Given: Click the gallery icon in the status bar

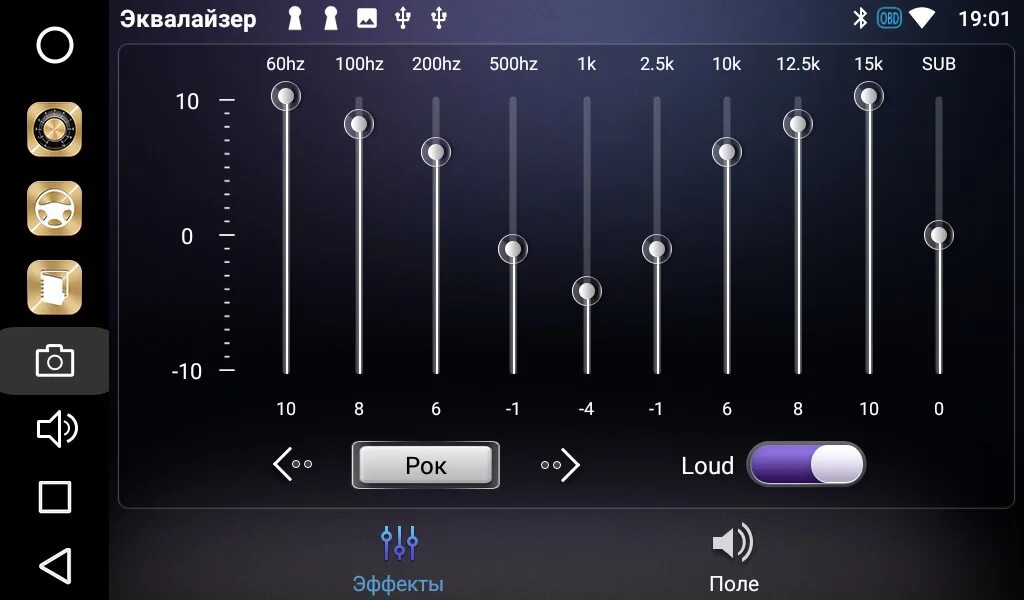Looking at the screenshot, I should click(366, 17).
